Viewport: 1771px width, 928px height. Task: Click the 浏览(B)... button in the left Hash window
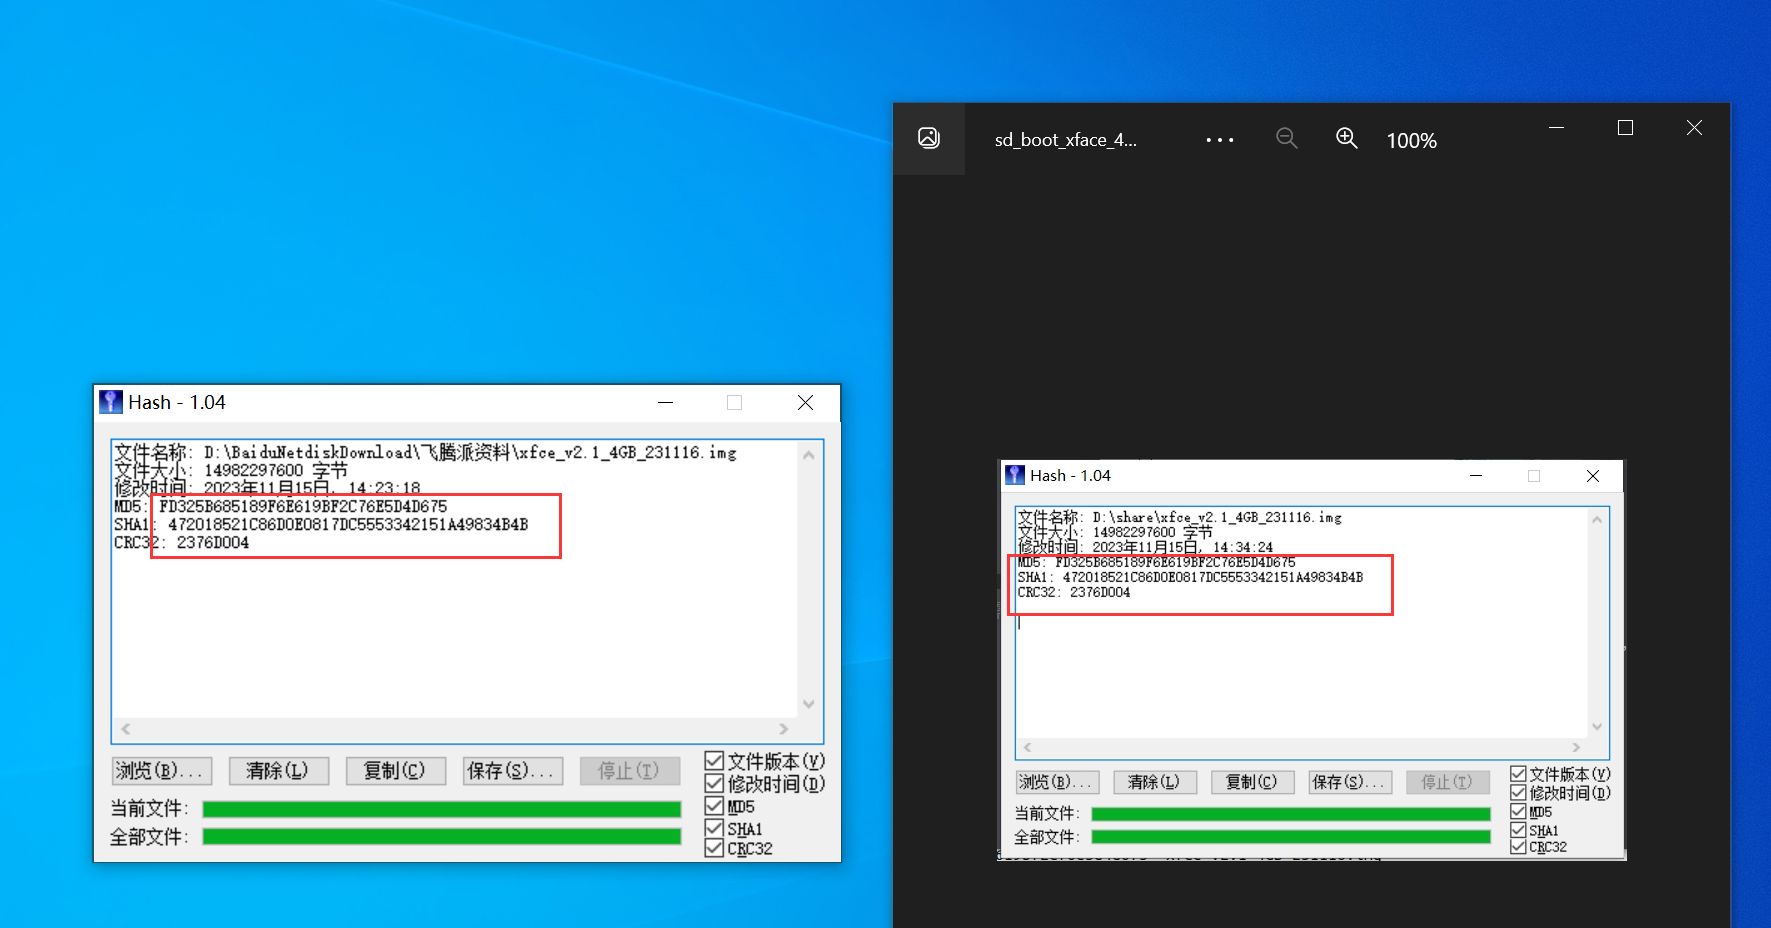coord(162,770)
